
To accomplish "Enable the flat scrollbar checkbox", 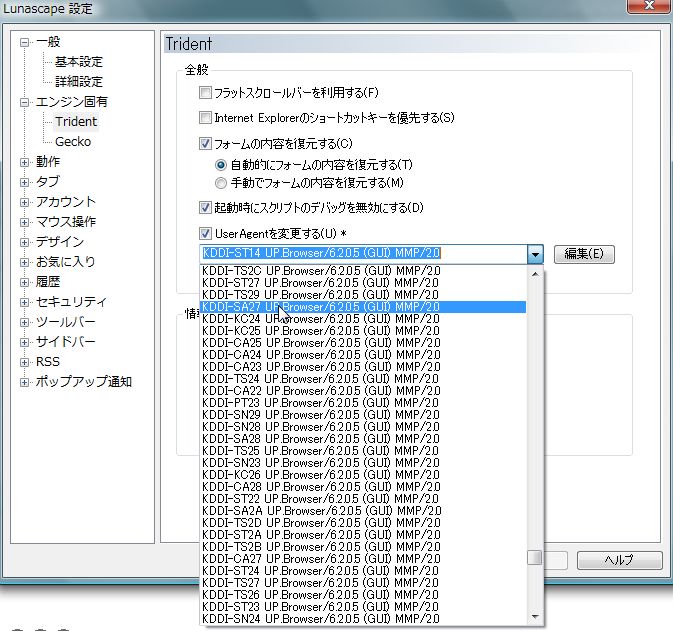I will [205, 93].
